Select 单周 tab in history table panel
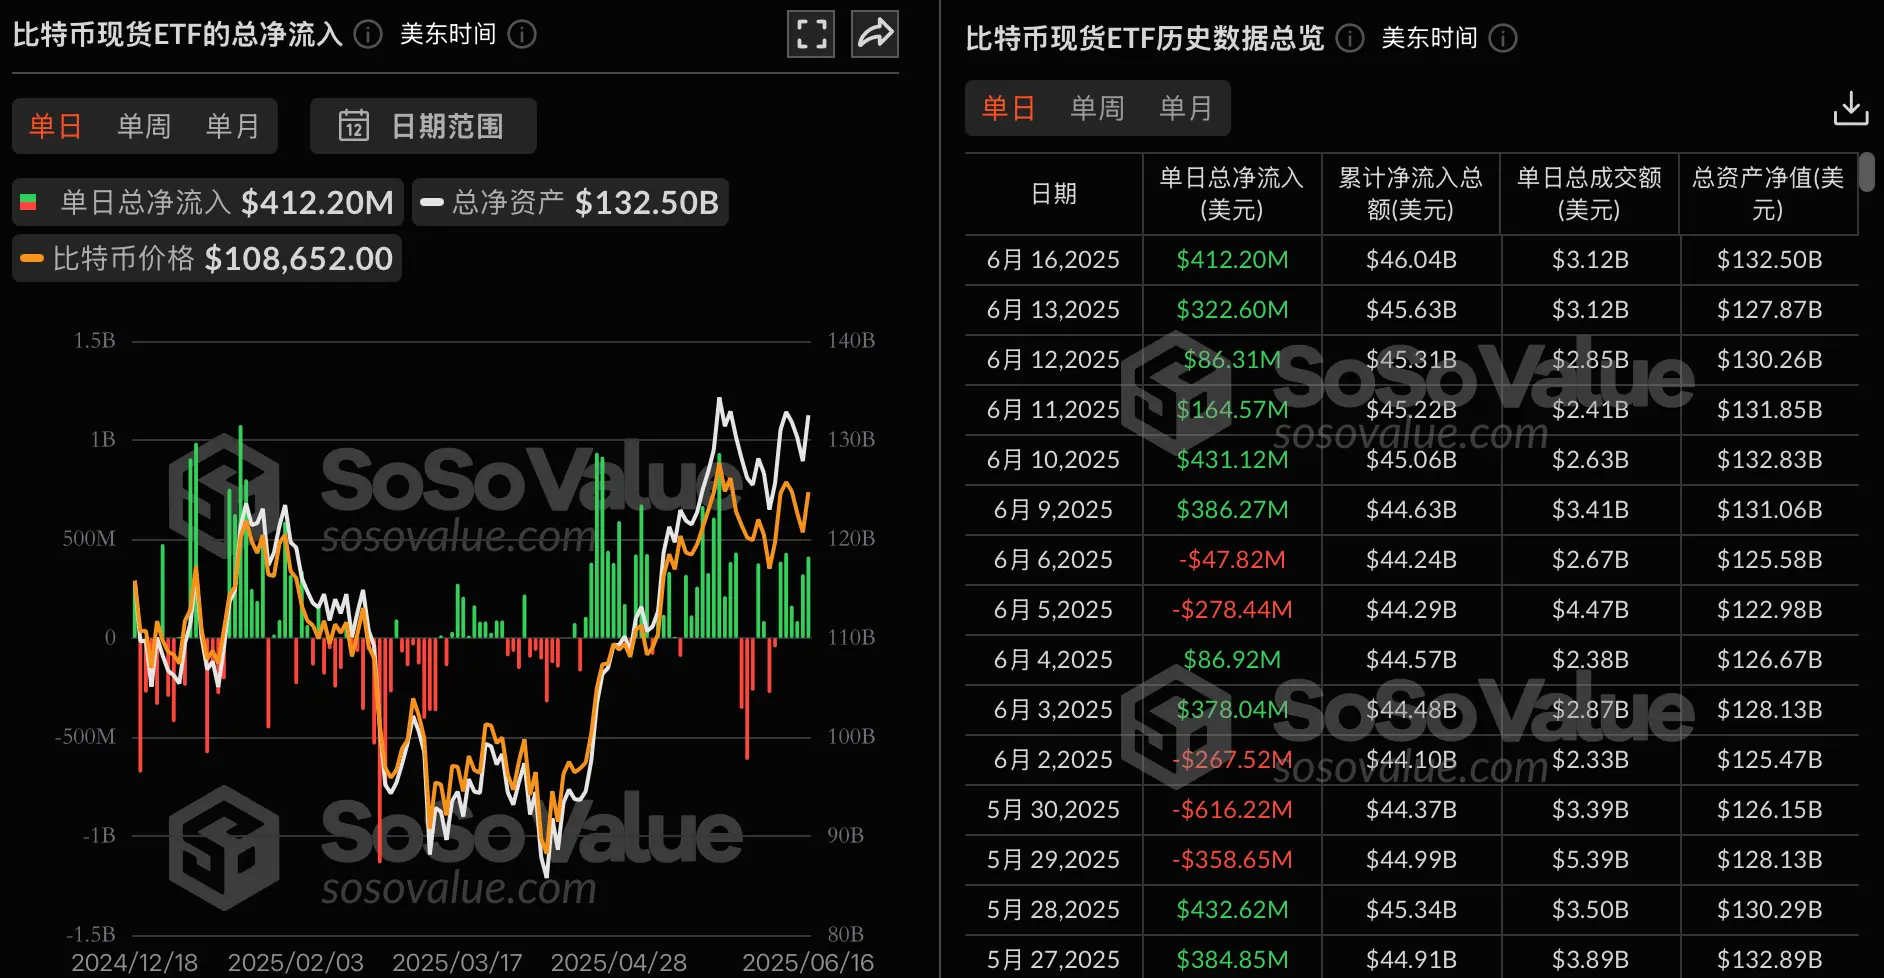1884x978 pixels. click(1097, 108)
